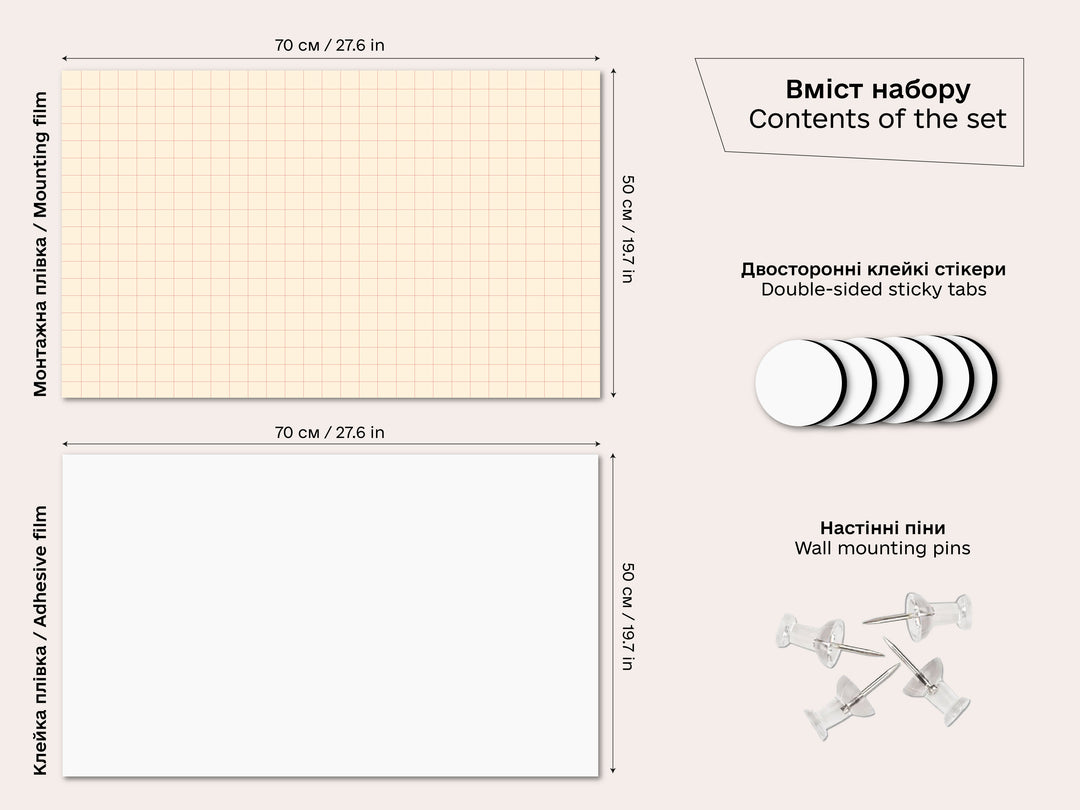Click the vertical "Adhesive film" side label
Screen dimensions: 1080x810
tap(40, 640)
